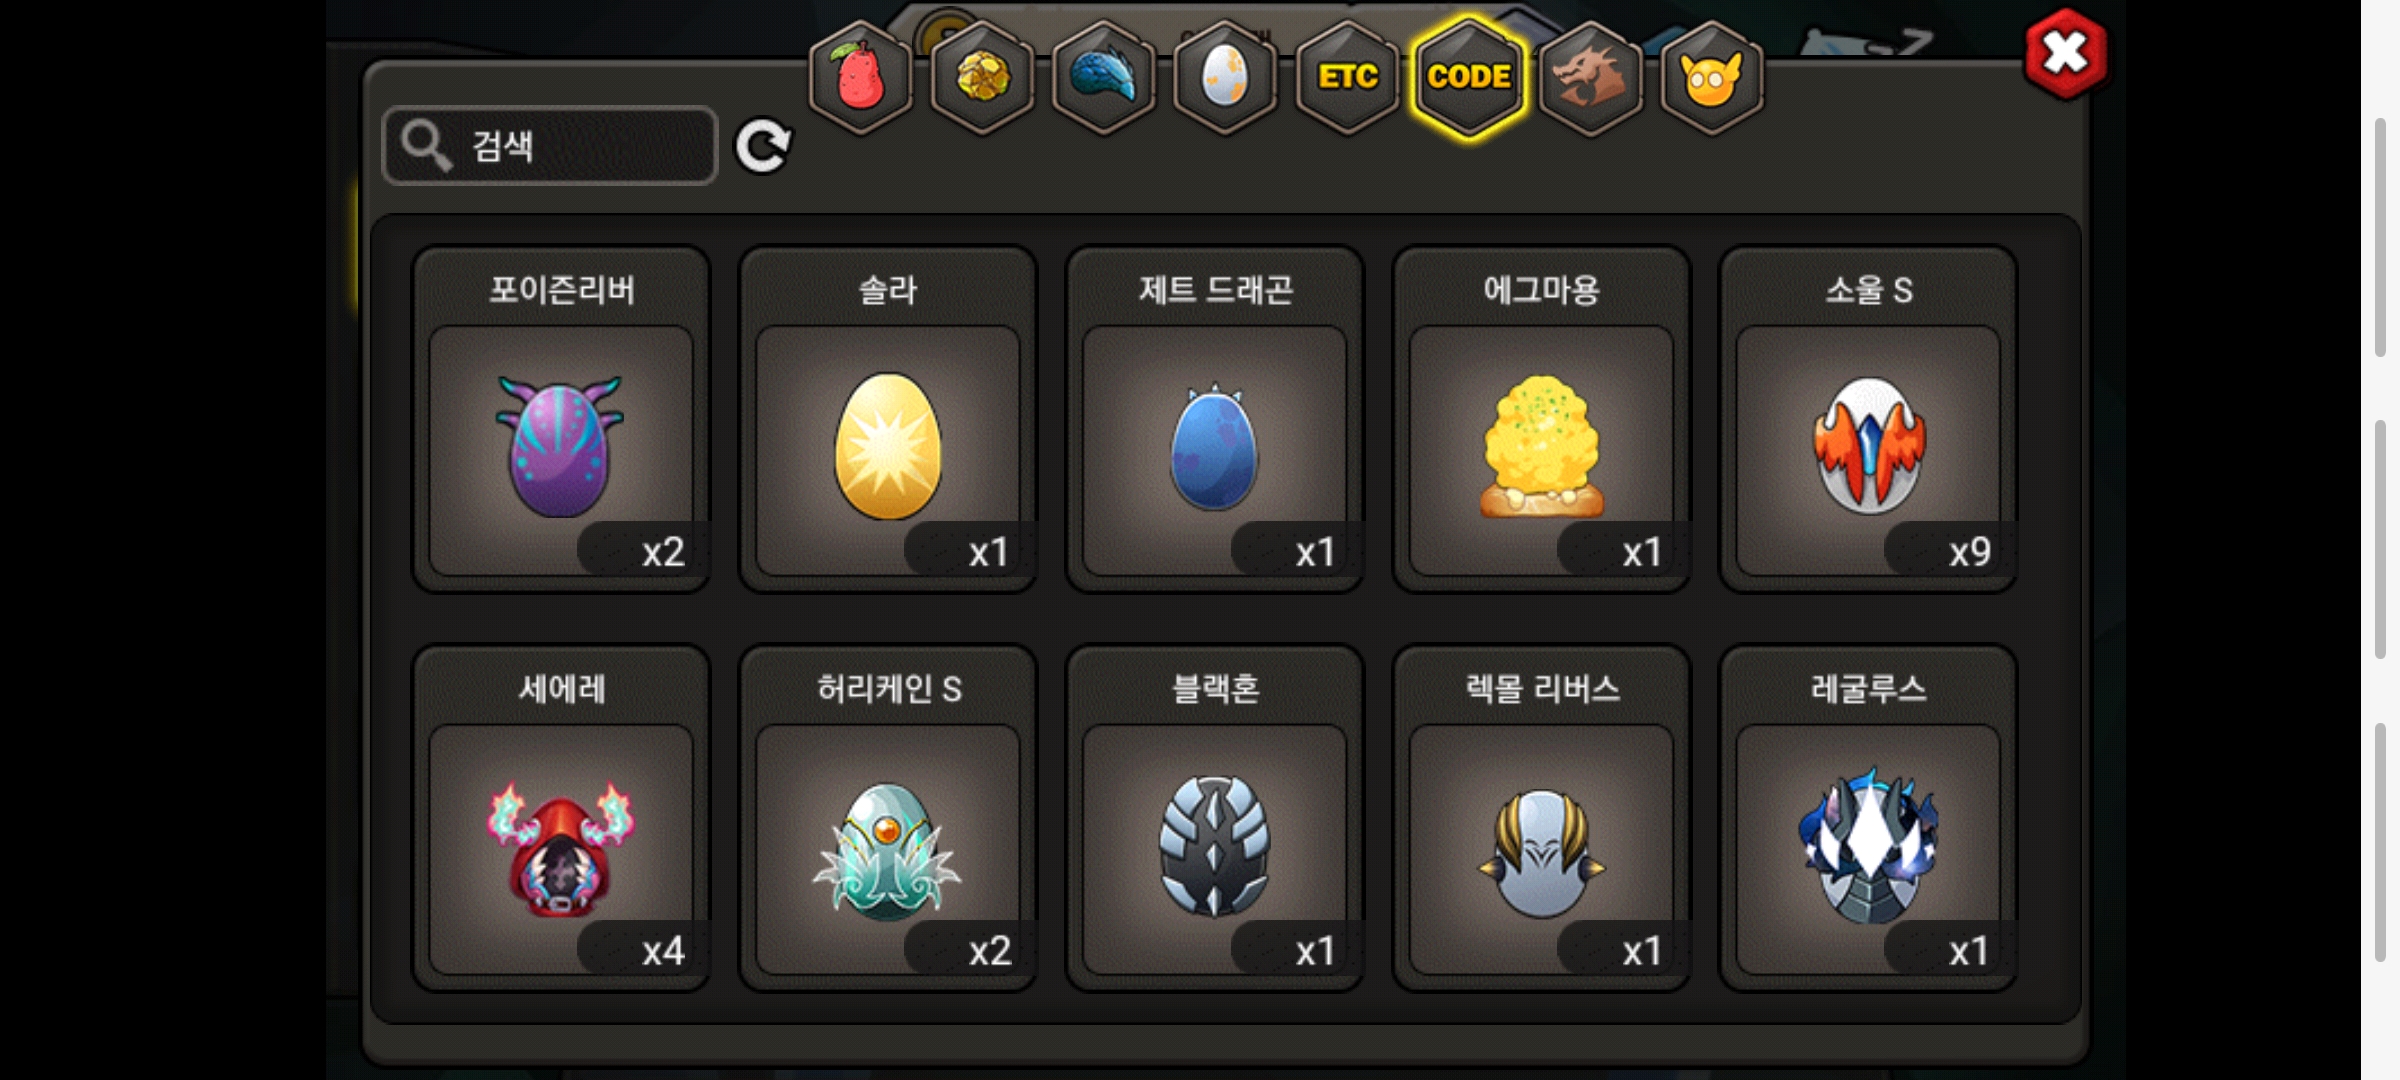Screen dimensions: 2400x1080
Task: Select the dark armored 블랙혼 egg
Action: coord(1215,818)
